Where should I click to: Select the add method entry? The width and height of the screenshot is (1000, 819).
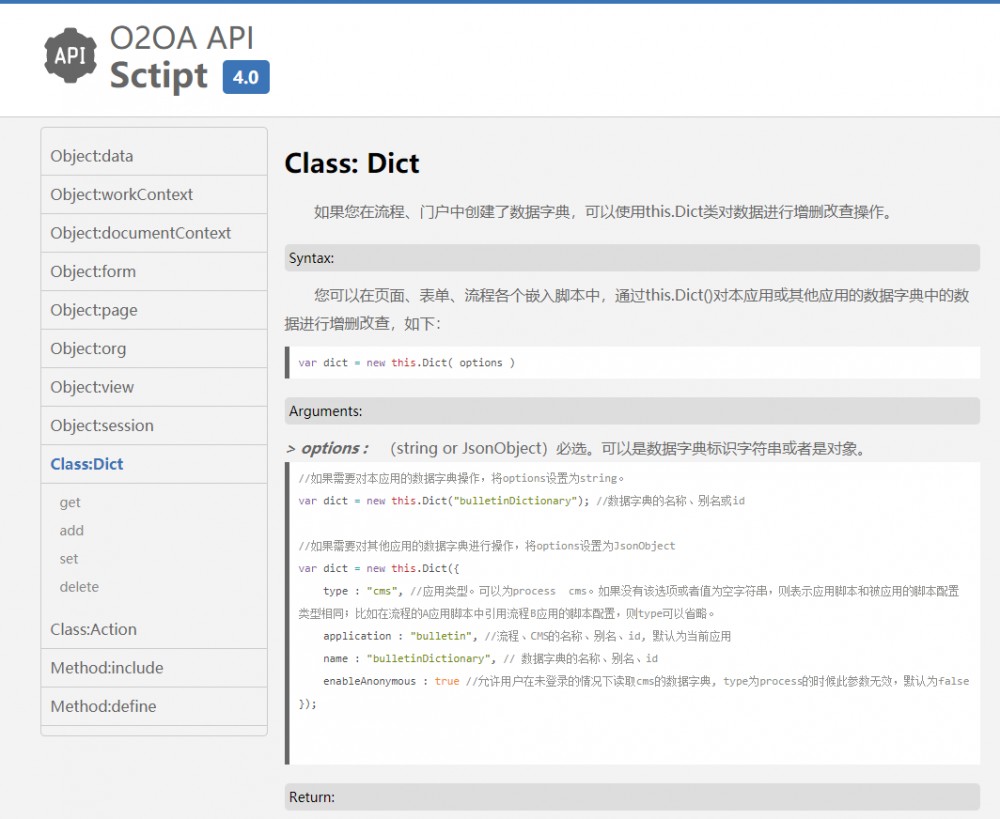tap(70, 531)
